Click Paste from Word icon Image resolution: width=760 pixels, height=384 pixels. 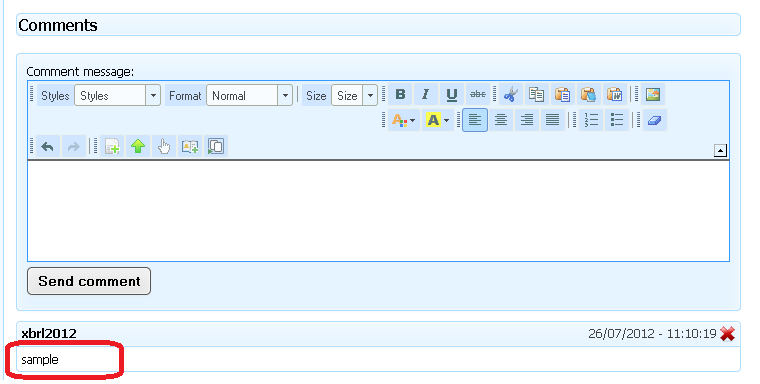(615, 95)
